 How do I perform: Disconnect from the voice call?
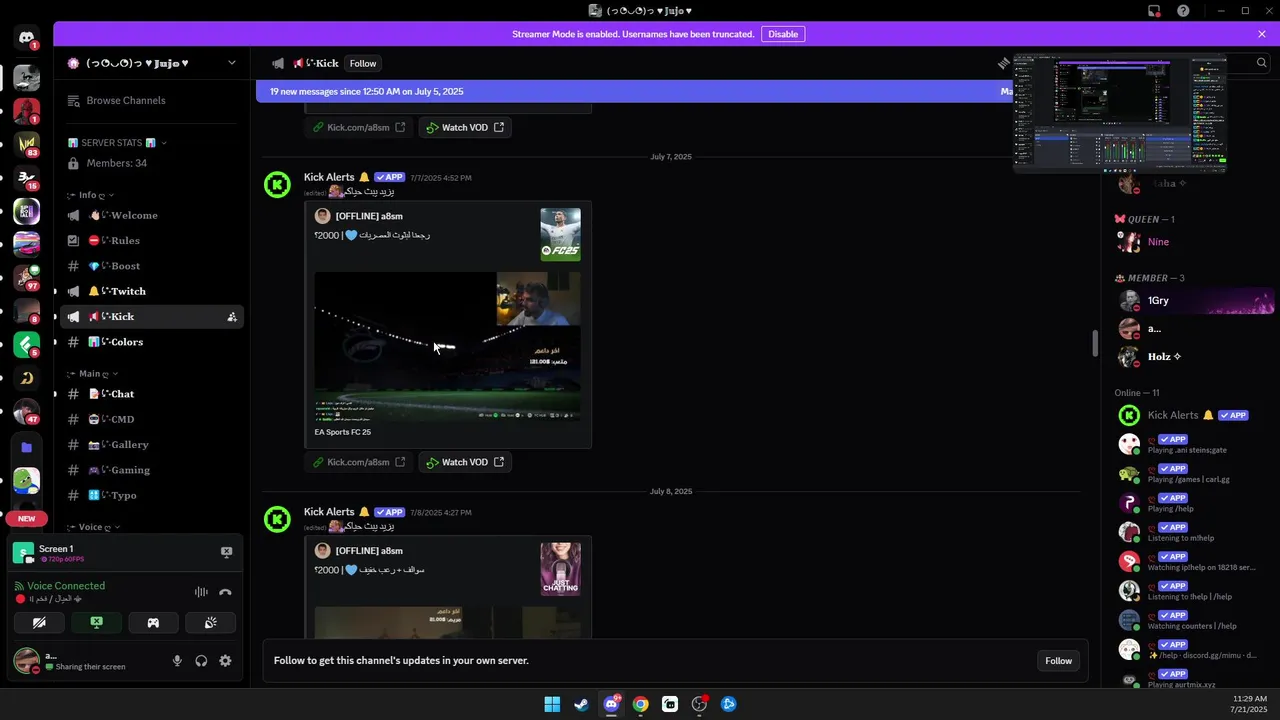coord(226,592)
